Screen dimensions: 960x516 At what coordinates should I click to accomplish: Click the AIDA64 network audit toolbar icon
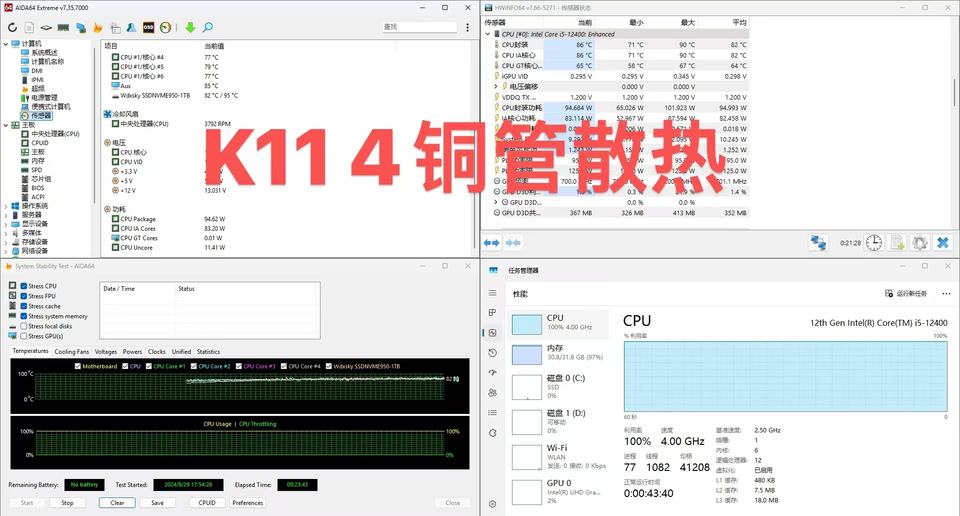click(81, 28)
